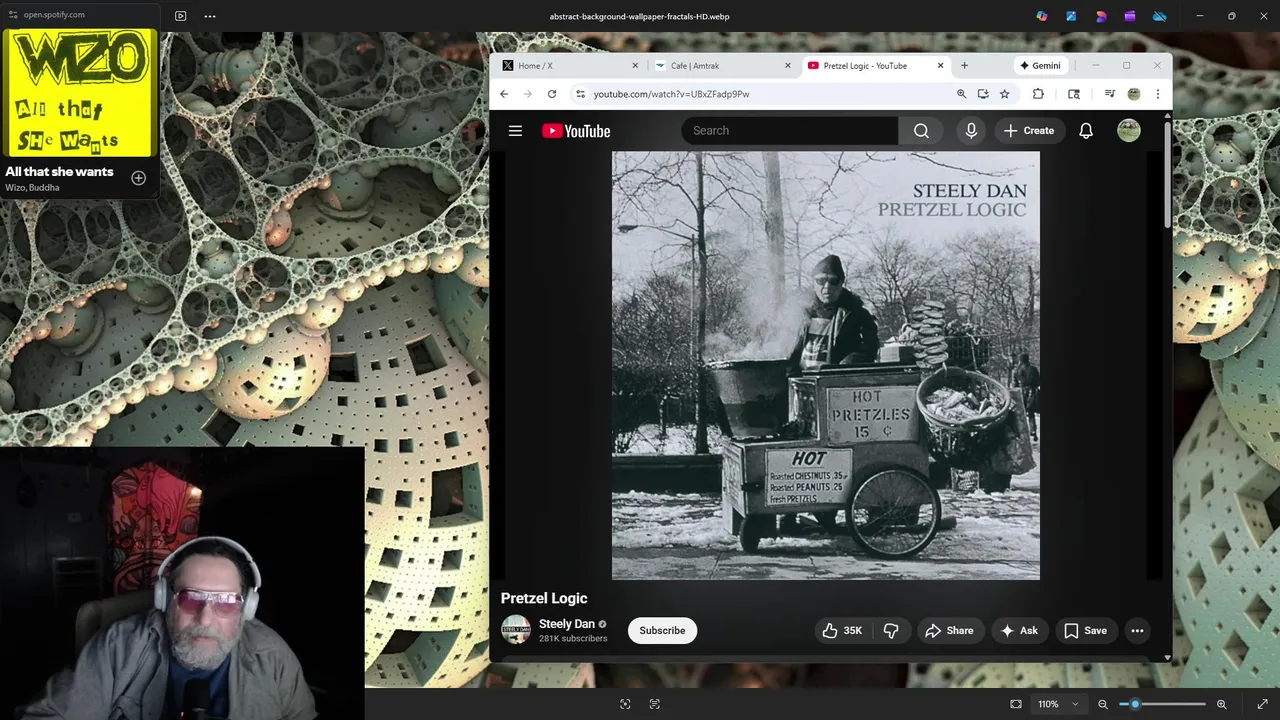This screenshot has width=1280, height=720.
Task: Click the Pretzel Logic video title text
Action: 544,598
